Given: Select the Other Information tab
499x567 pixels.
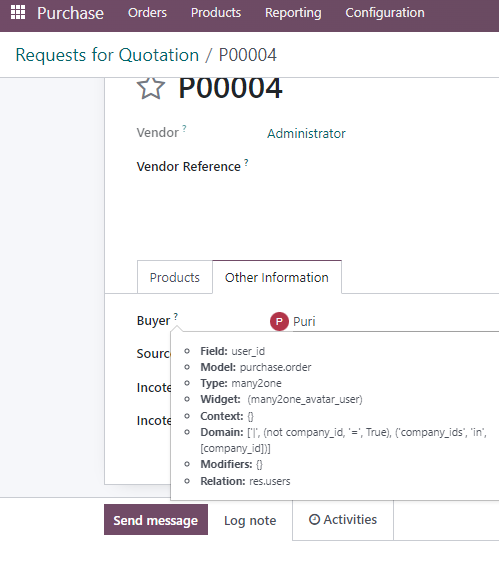Looking at the screenshot, I should tap(277, 277).
